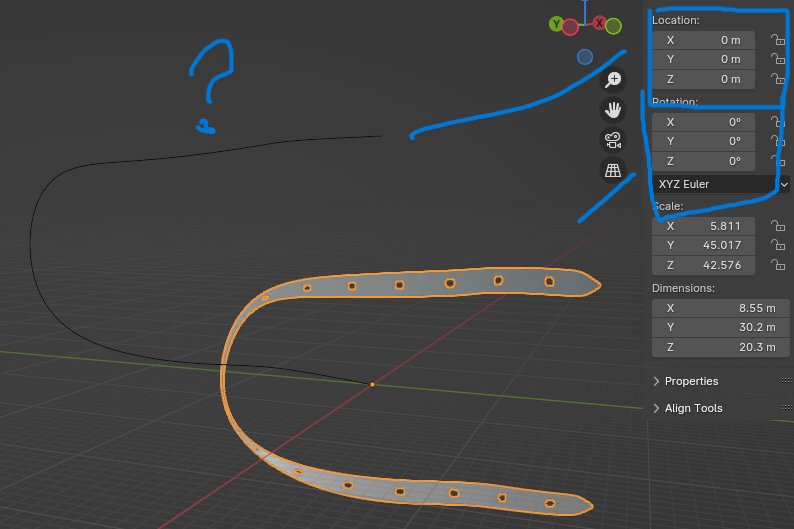
Task: Toggle lock for Scale Y
Action: [x=777, y=245]
